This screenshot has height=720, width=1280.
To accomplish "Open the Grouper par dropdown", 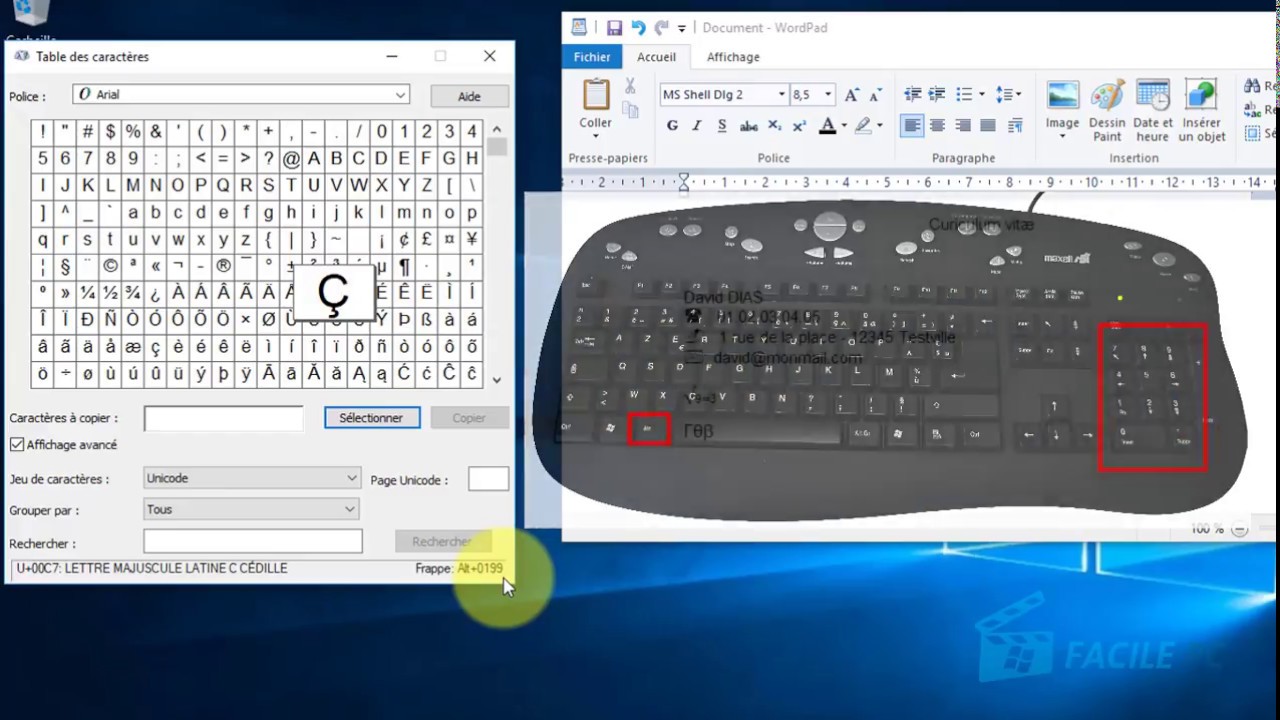I will 252,509.
